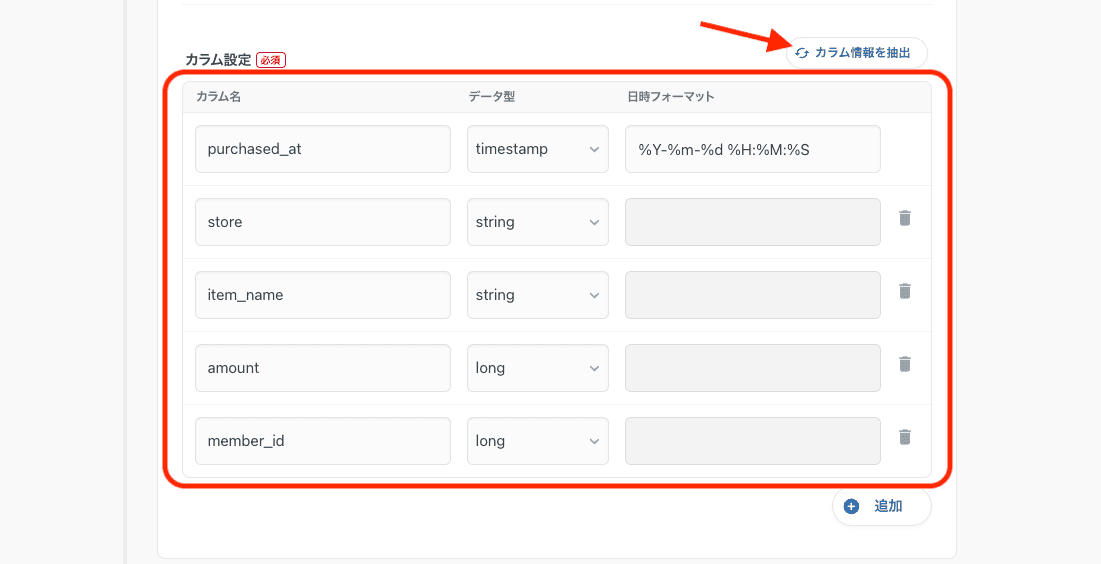Click into member_id column name field

(323, 441)
